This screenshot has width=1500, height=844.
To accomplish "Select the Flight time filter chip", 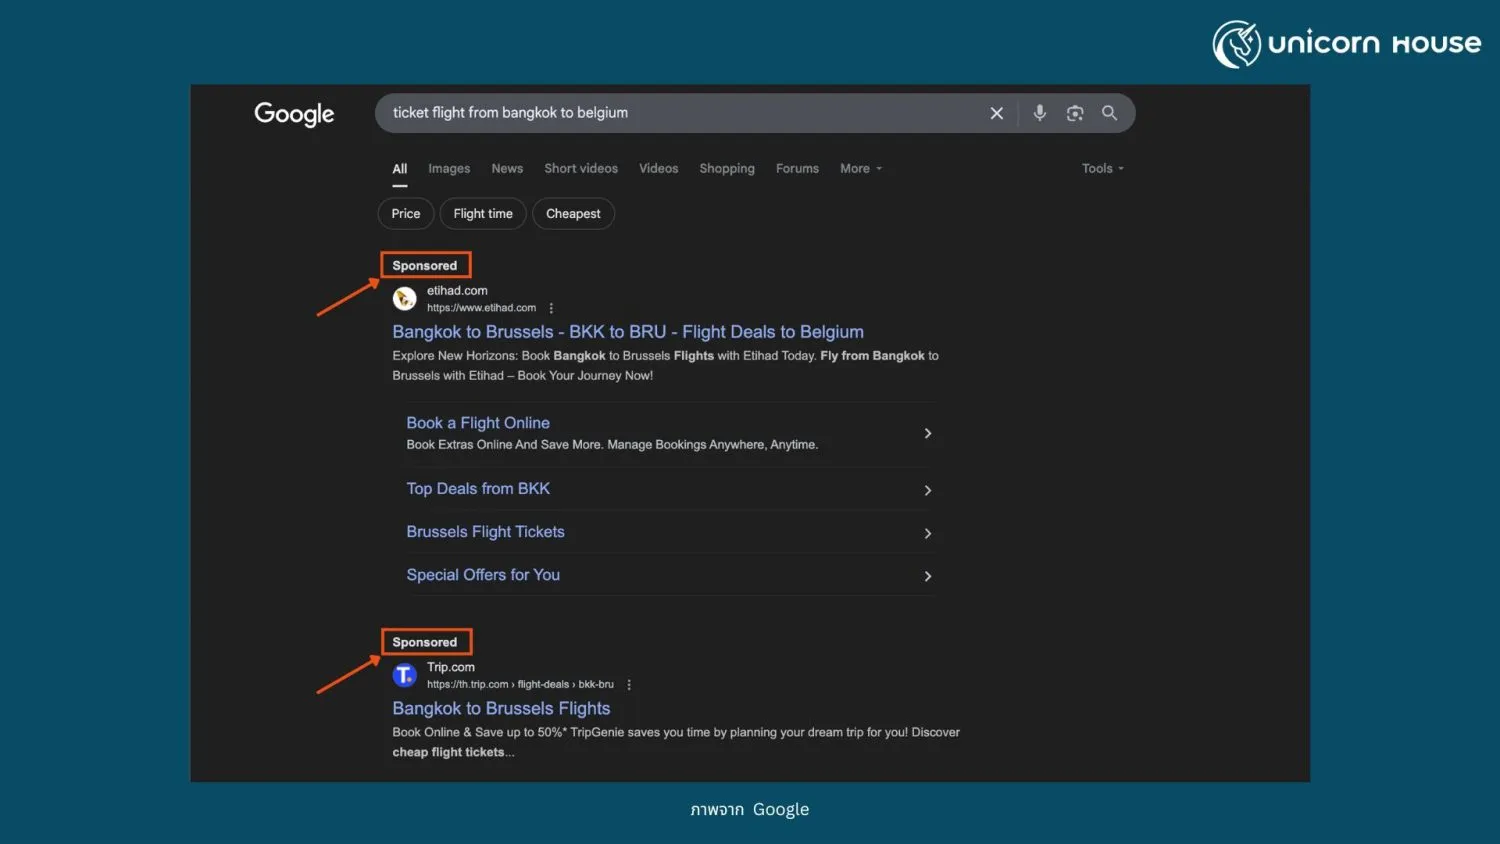I will click(x=483, y=214).
